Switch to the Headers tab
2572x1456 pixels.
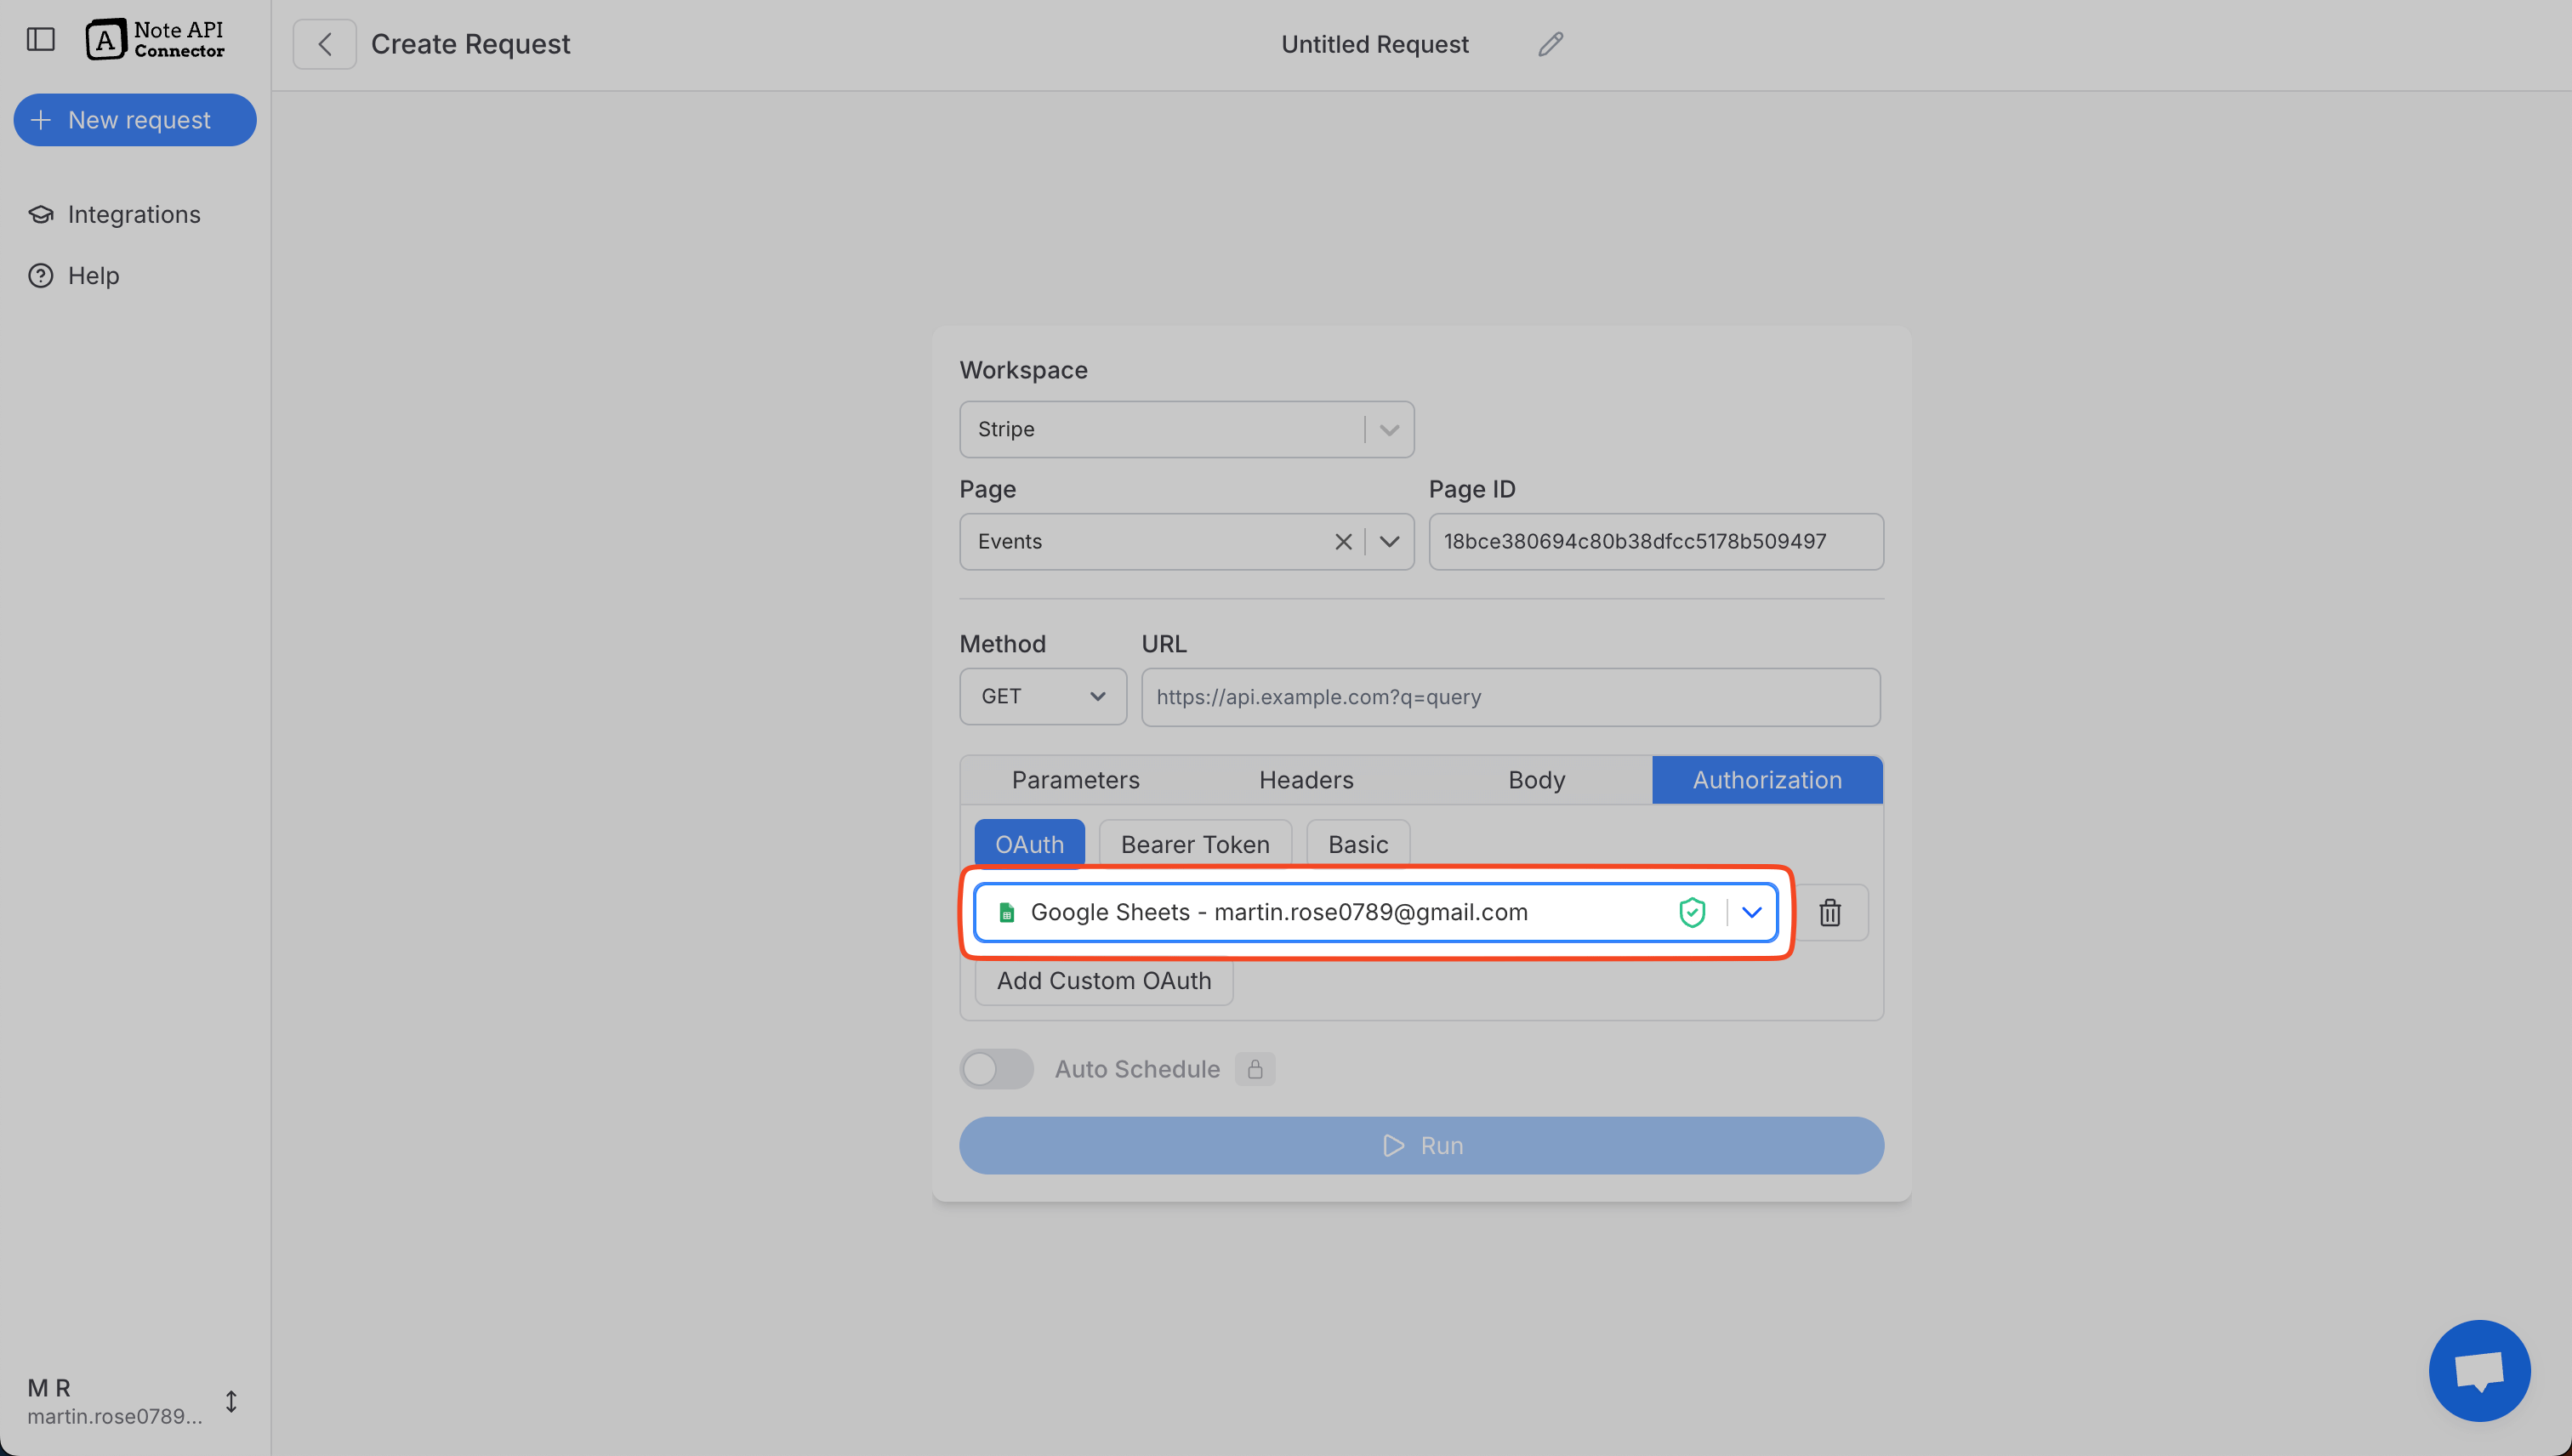(1306, 779)
